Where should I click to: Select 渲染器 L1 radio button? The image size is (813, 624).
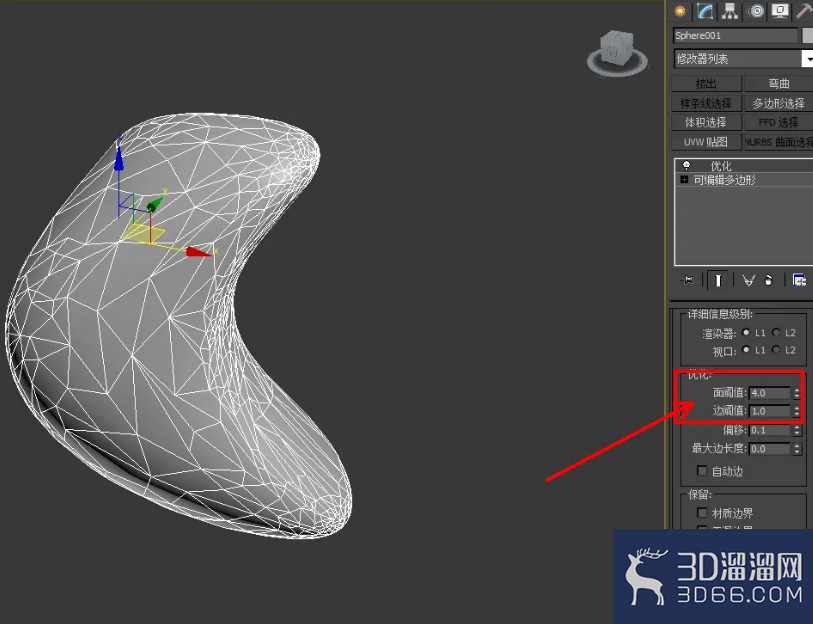click(746, 332)
